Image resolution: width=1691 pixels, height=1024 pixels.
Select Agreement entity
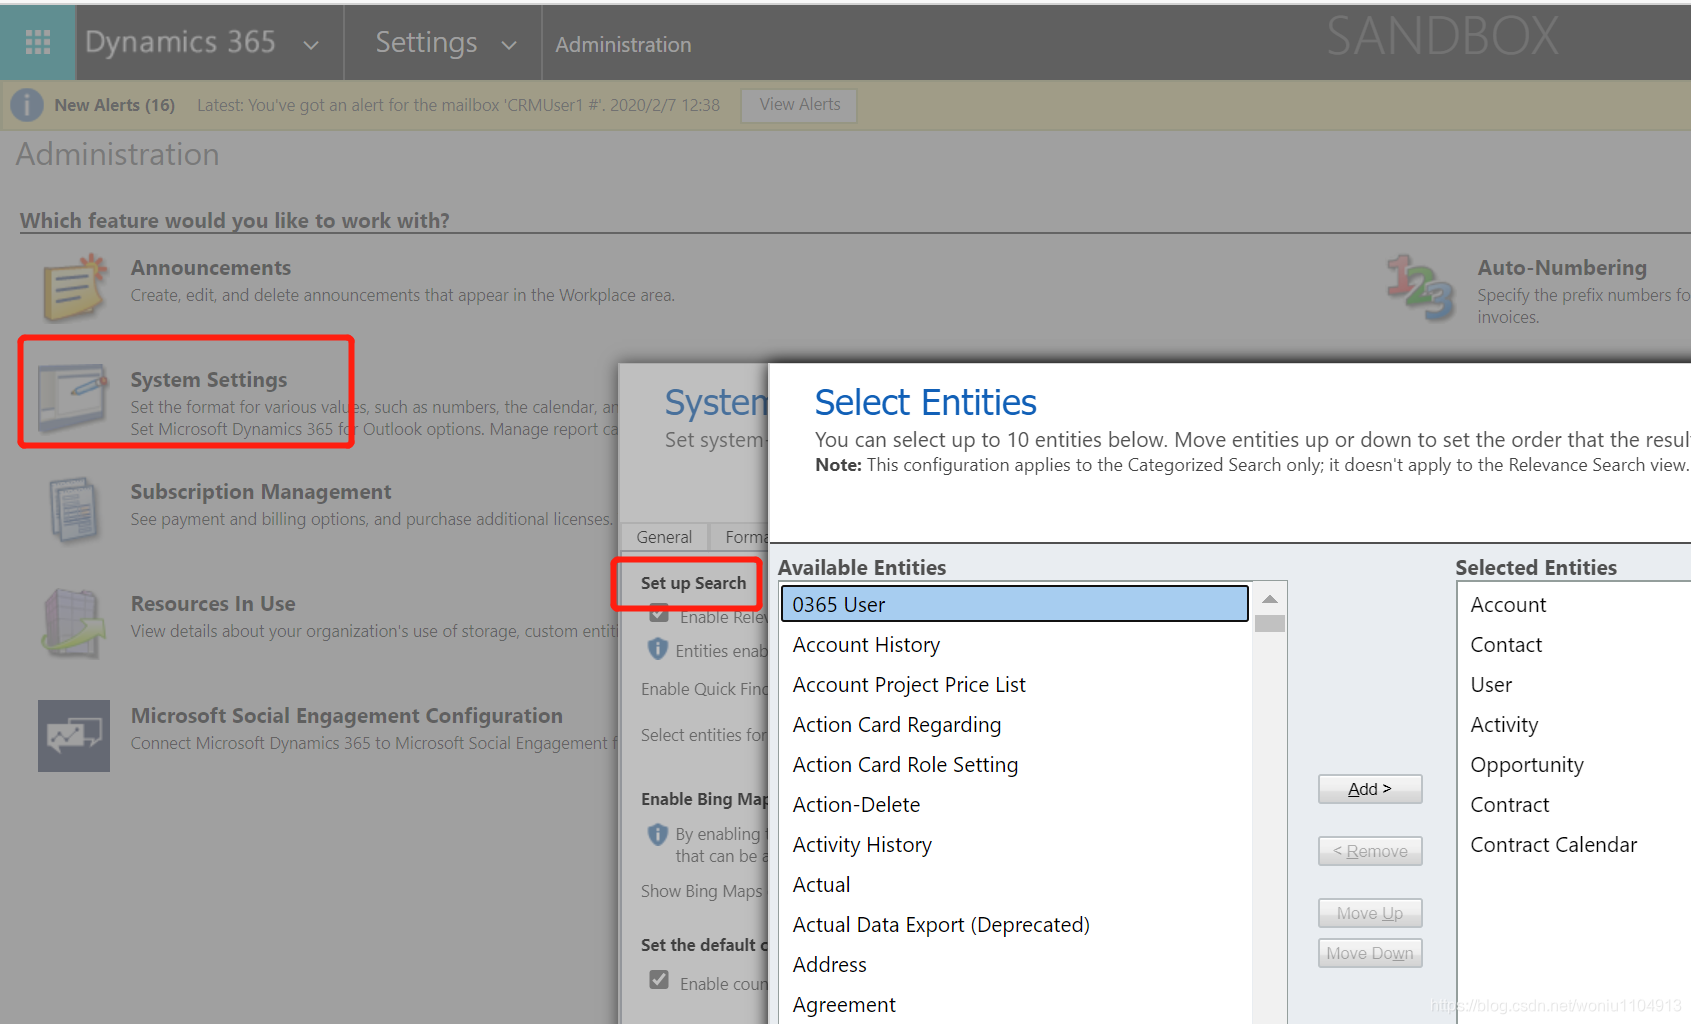1015,1005
